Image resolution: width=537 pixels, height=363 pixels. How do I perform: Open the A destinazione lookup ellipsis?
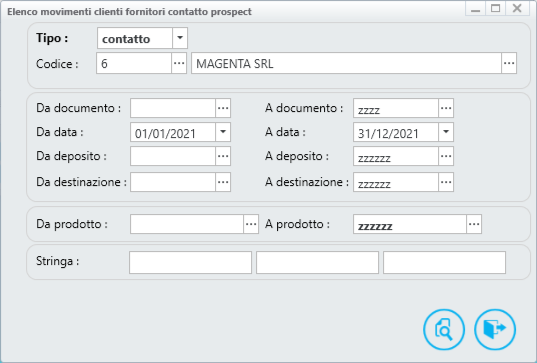pos(446,182)
